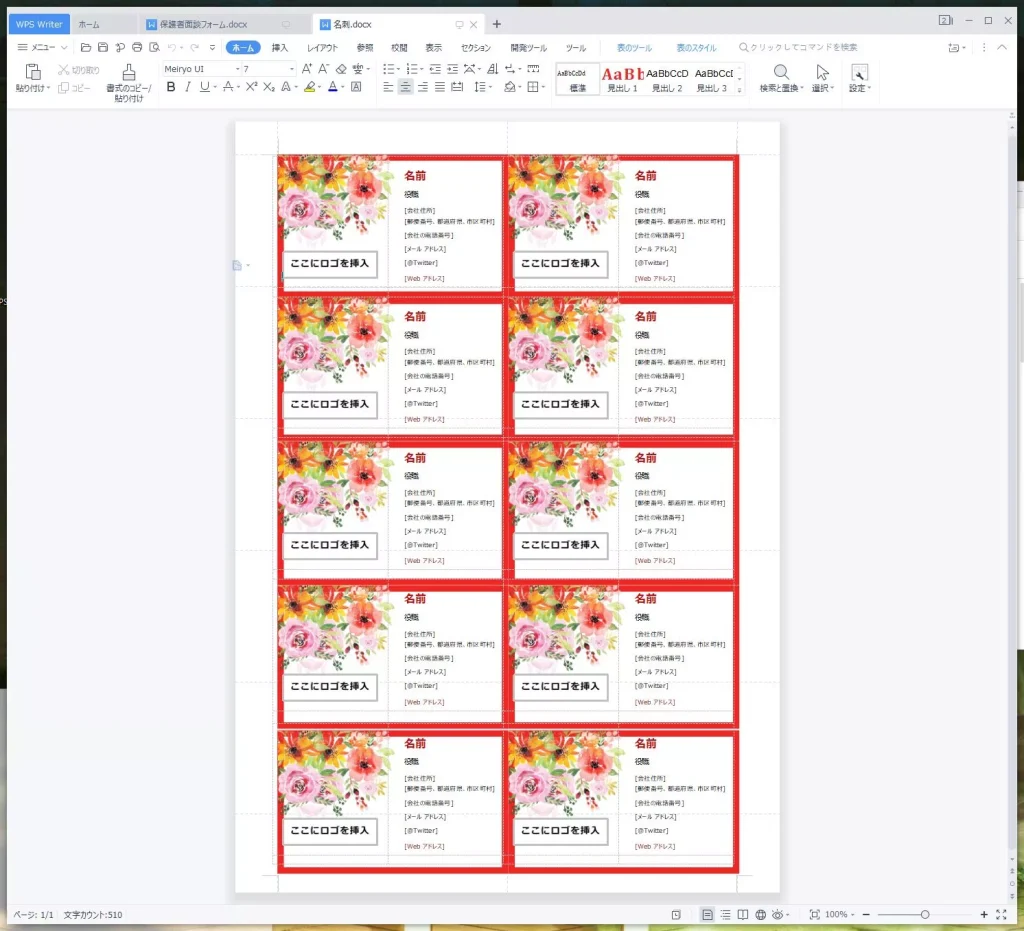Toggle center text alignment
1024x931 pixels.
point(405,87)
